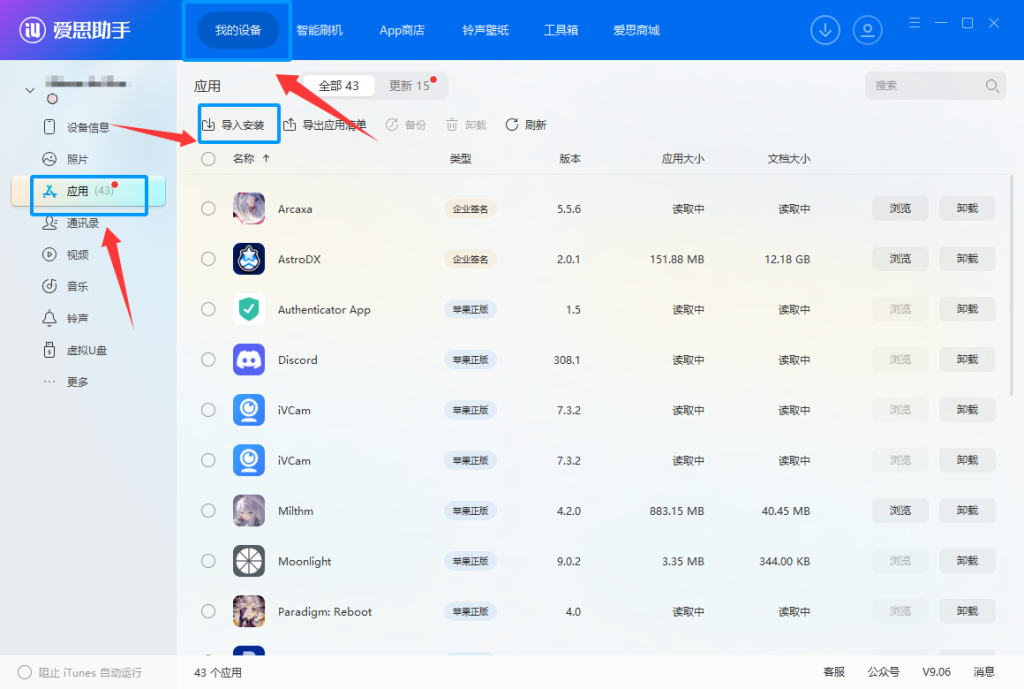The height and width of the screenshot is (689, 1024).
Task: Click 浏览 for Milthm
Action: click(900, 510)
